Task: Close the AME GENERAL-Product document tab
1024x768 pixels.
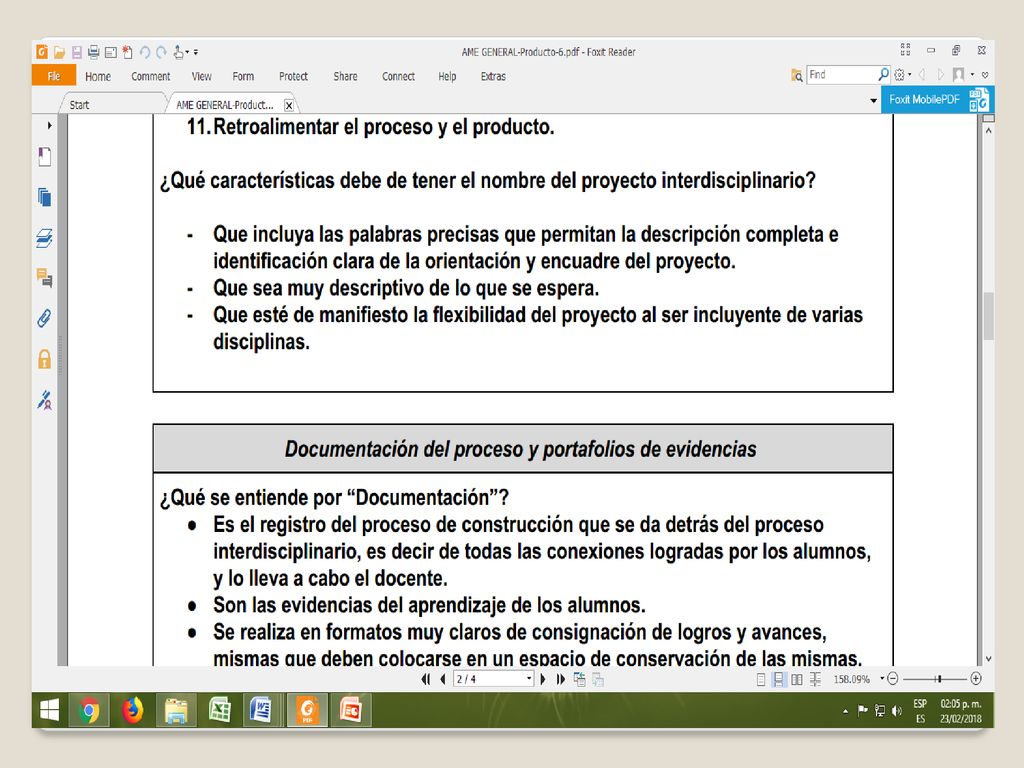Action: point(289,105)
